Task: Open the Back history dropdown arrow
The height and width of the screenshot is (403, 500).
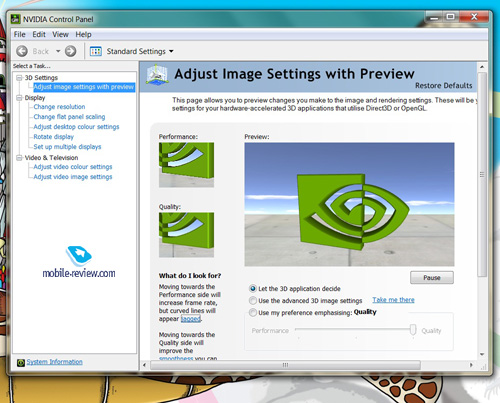Action: tap(58, 51)
